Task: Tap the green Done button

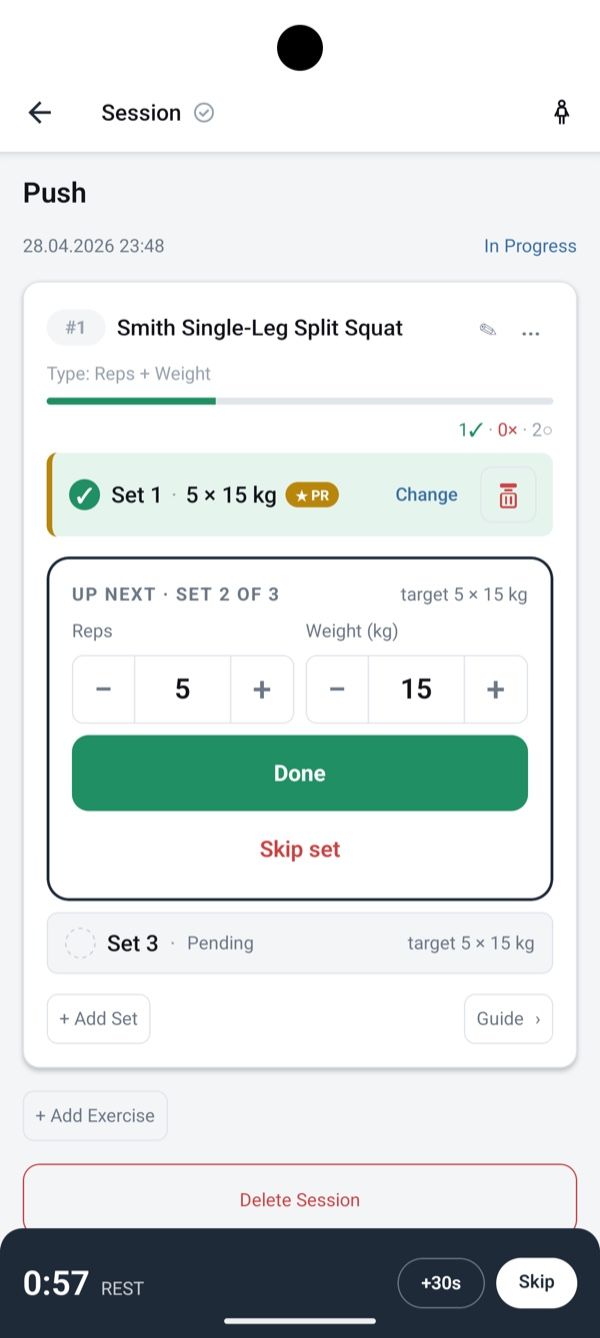Action: click(300, 773)
